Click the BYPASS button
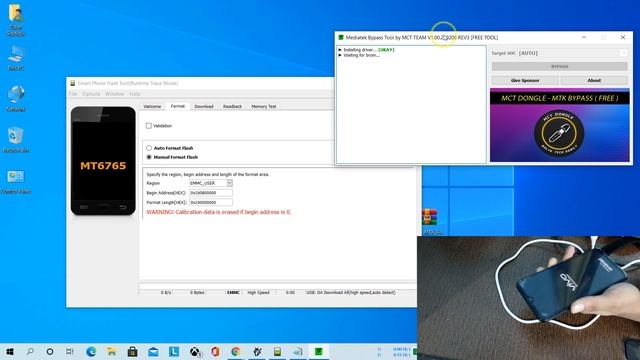 [x=560, y=66]
